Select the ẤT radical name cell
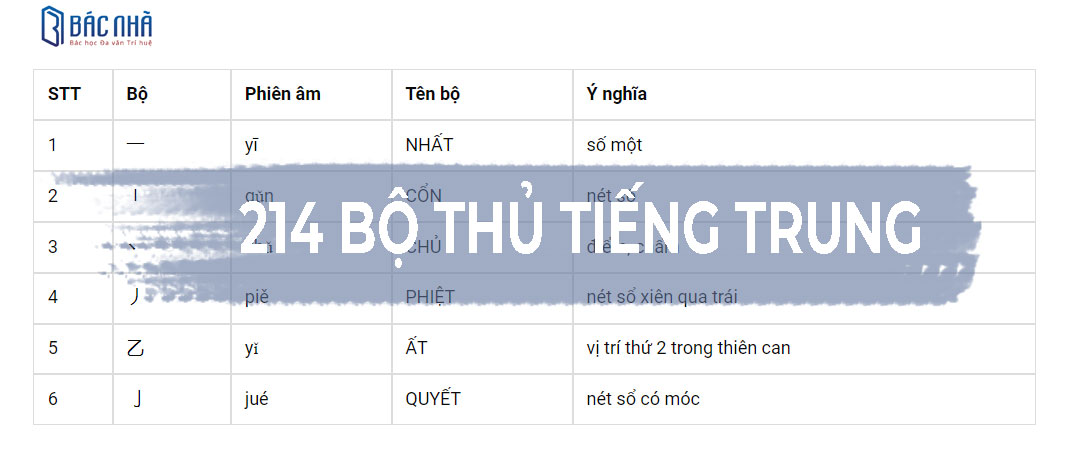The image size is (1083, 475). point(417,348)
